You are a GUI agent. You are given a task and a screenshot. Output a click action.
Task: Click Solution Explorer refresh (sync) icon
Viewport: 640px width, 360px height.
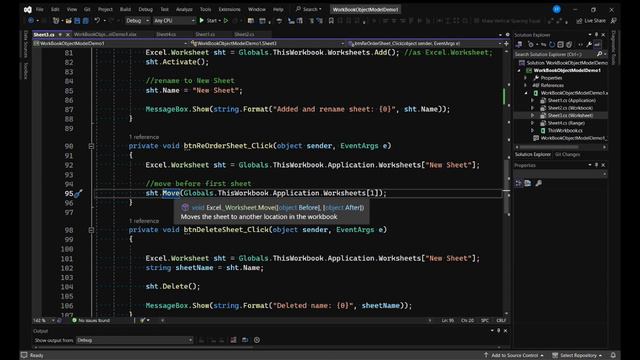552,44
